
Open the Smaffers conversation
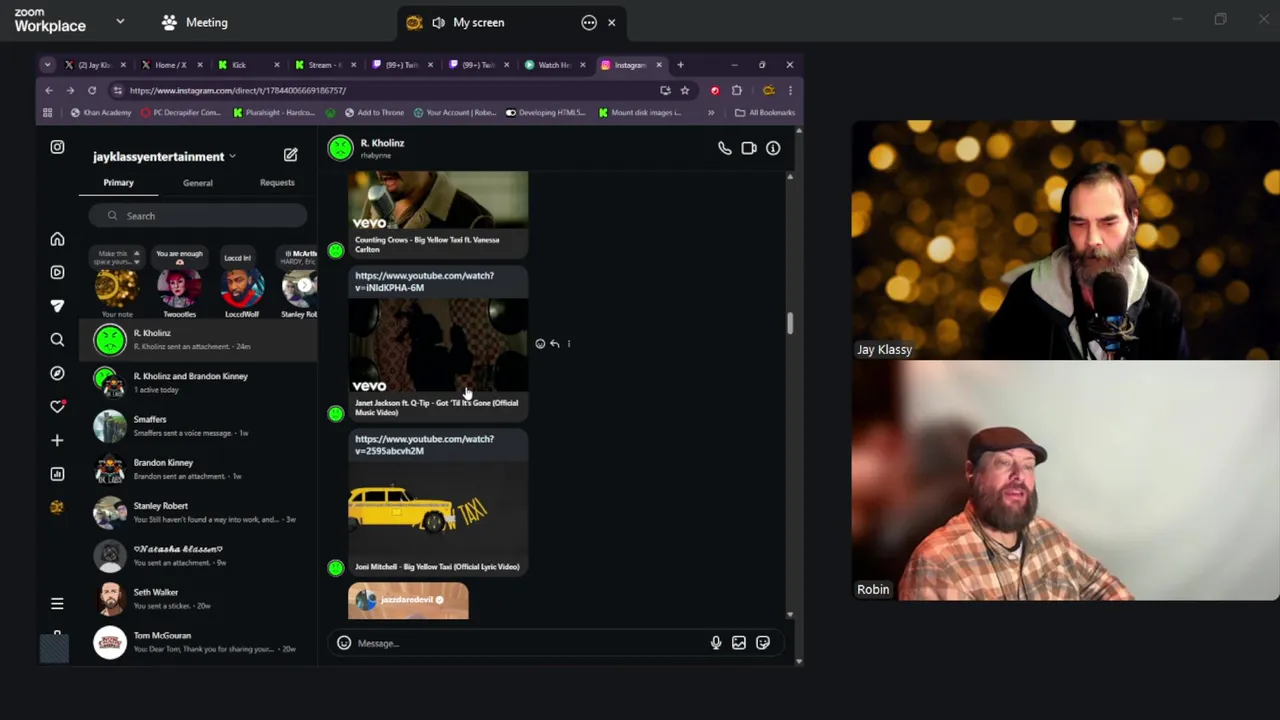coord(198,426)
